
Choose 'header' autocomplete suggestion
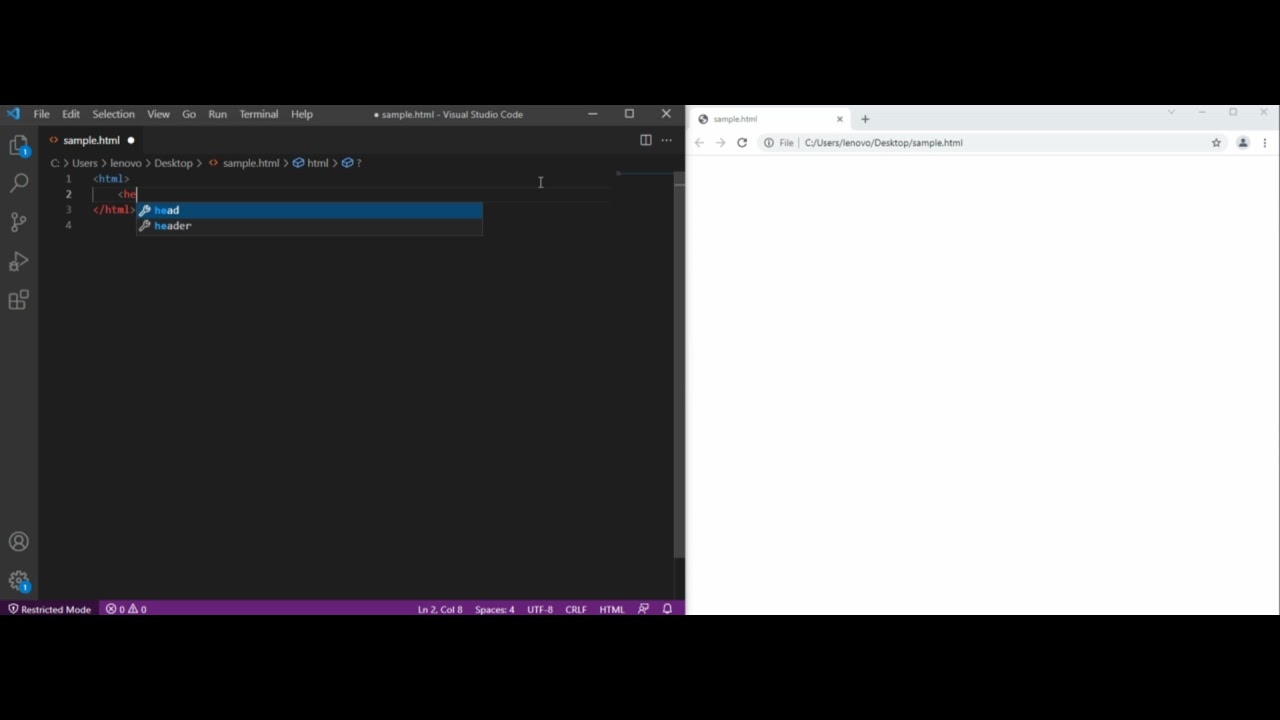click(310, 226)
